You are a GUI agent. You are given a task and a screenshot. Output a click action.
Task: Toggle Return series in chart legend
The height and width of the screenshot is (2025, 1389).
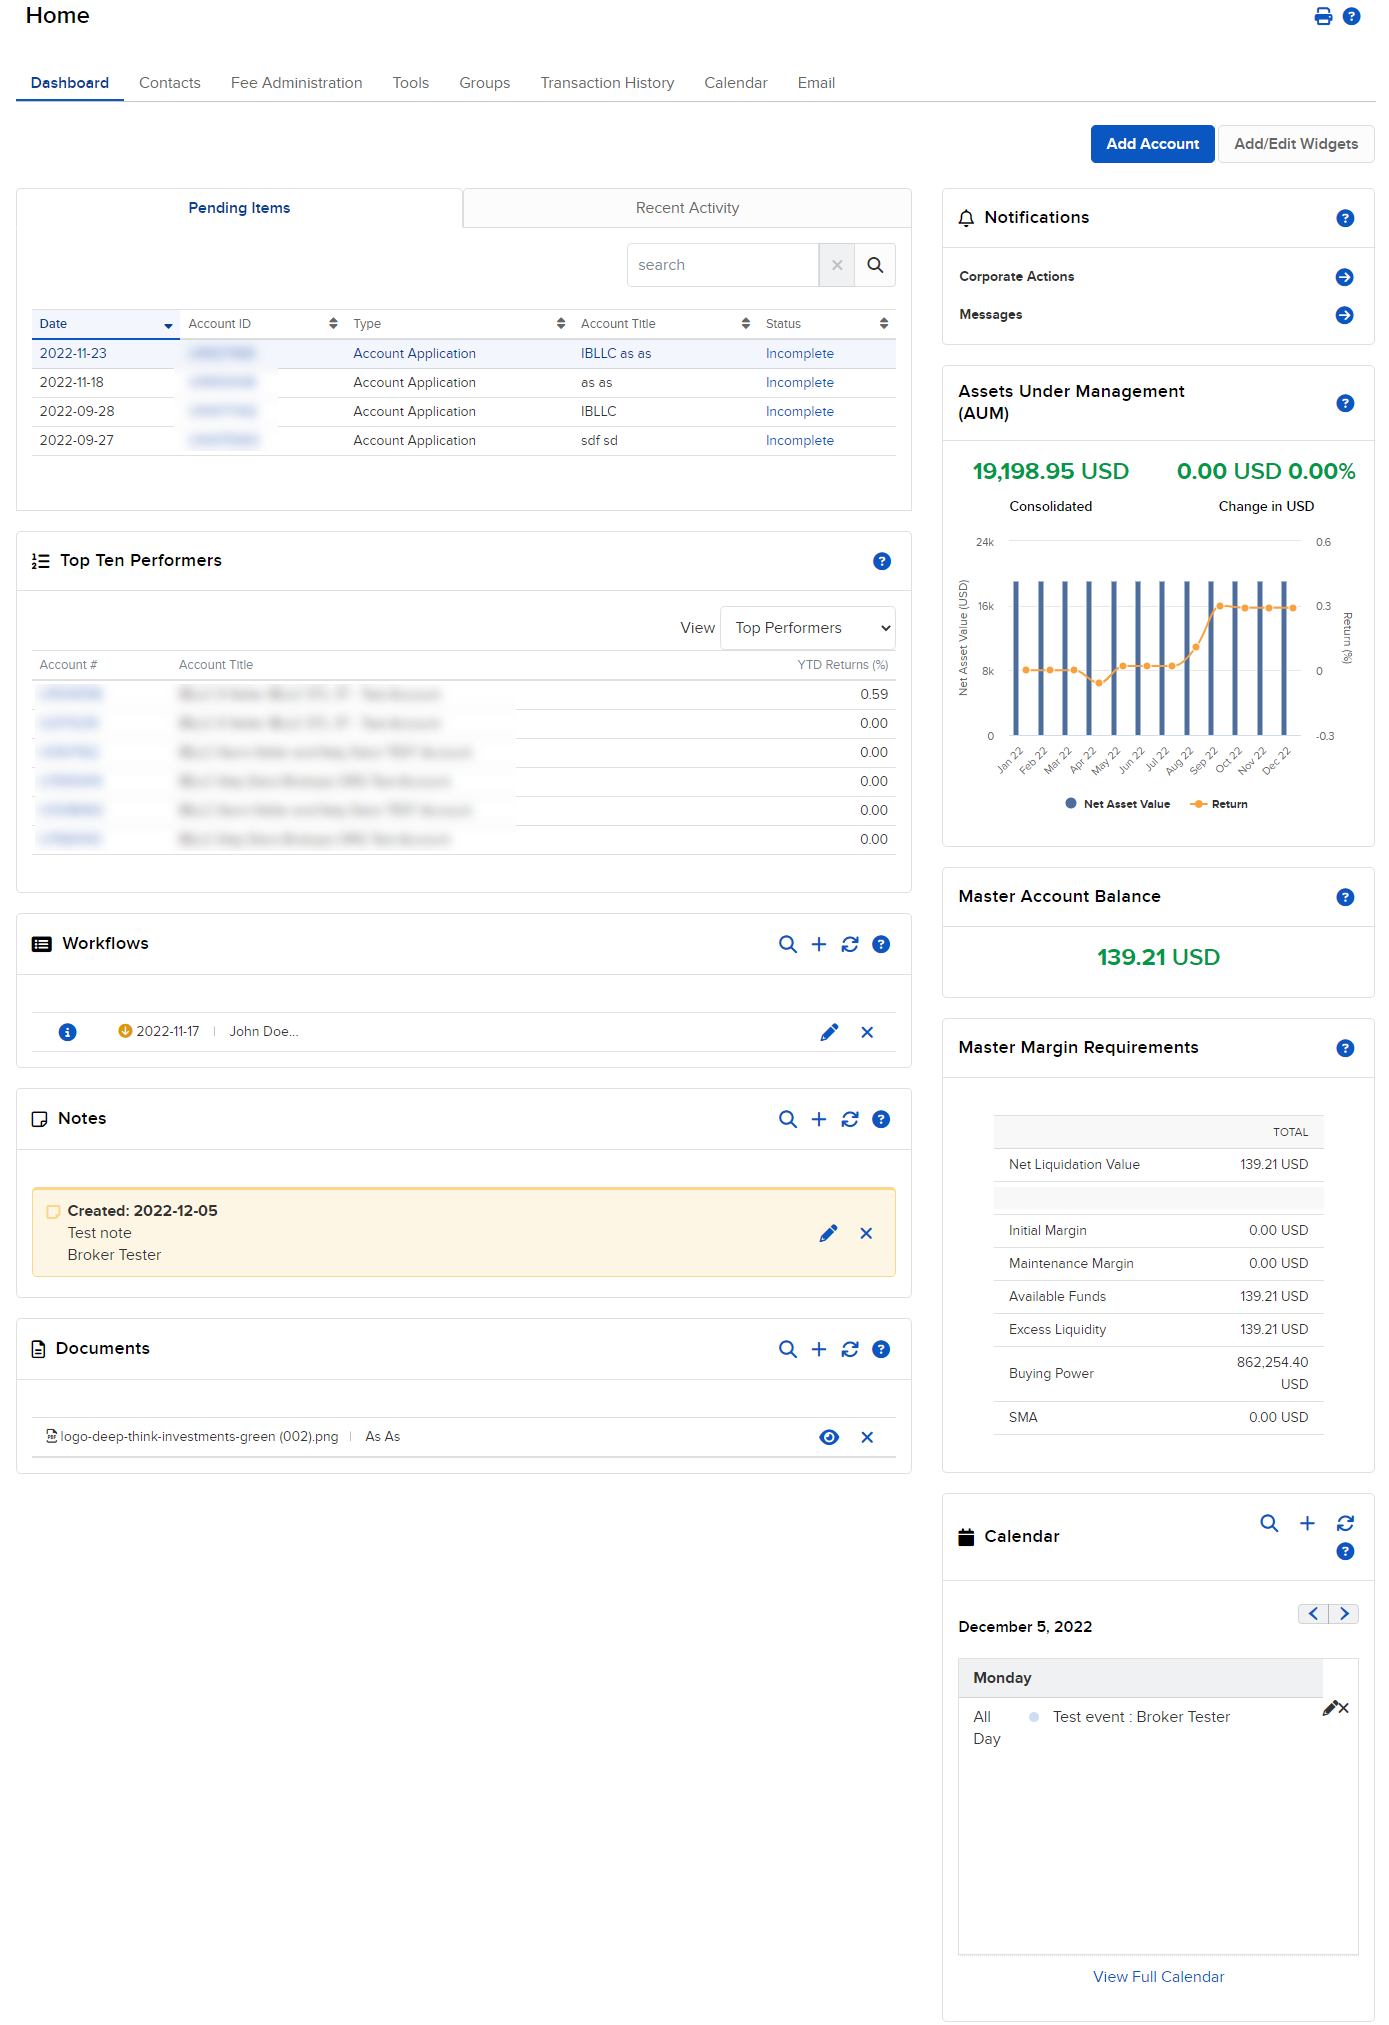click(x=1219, y=804)
